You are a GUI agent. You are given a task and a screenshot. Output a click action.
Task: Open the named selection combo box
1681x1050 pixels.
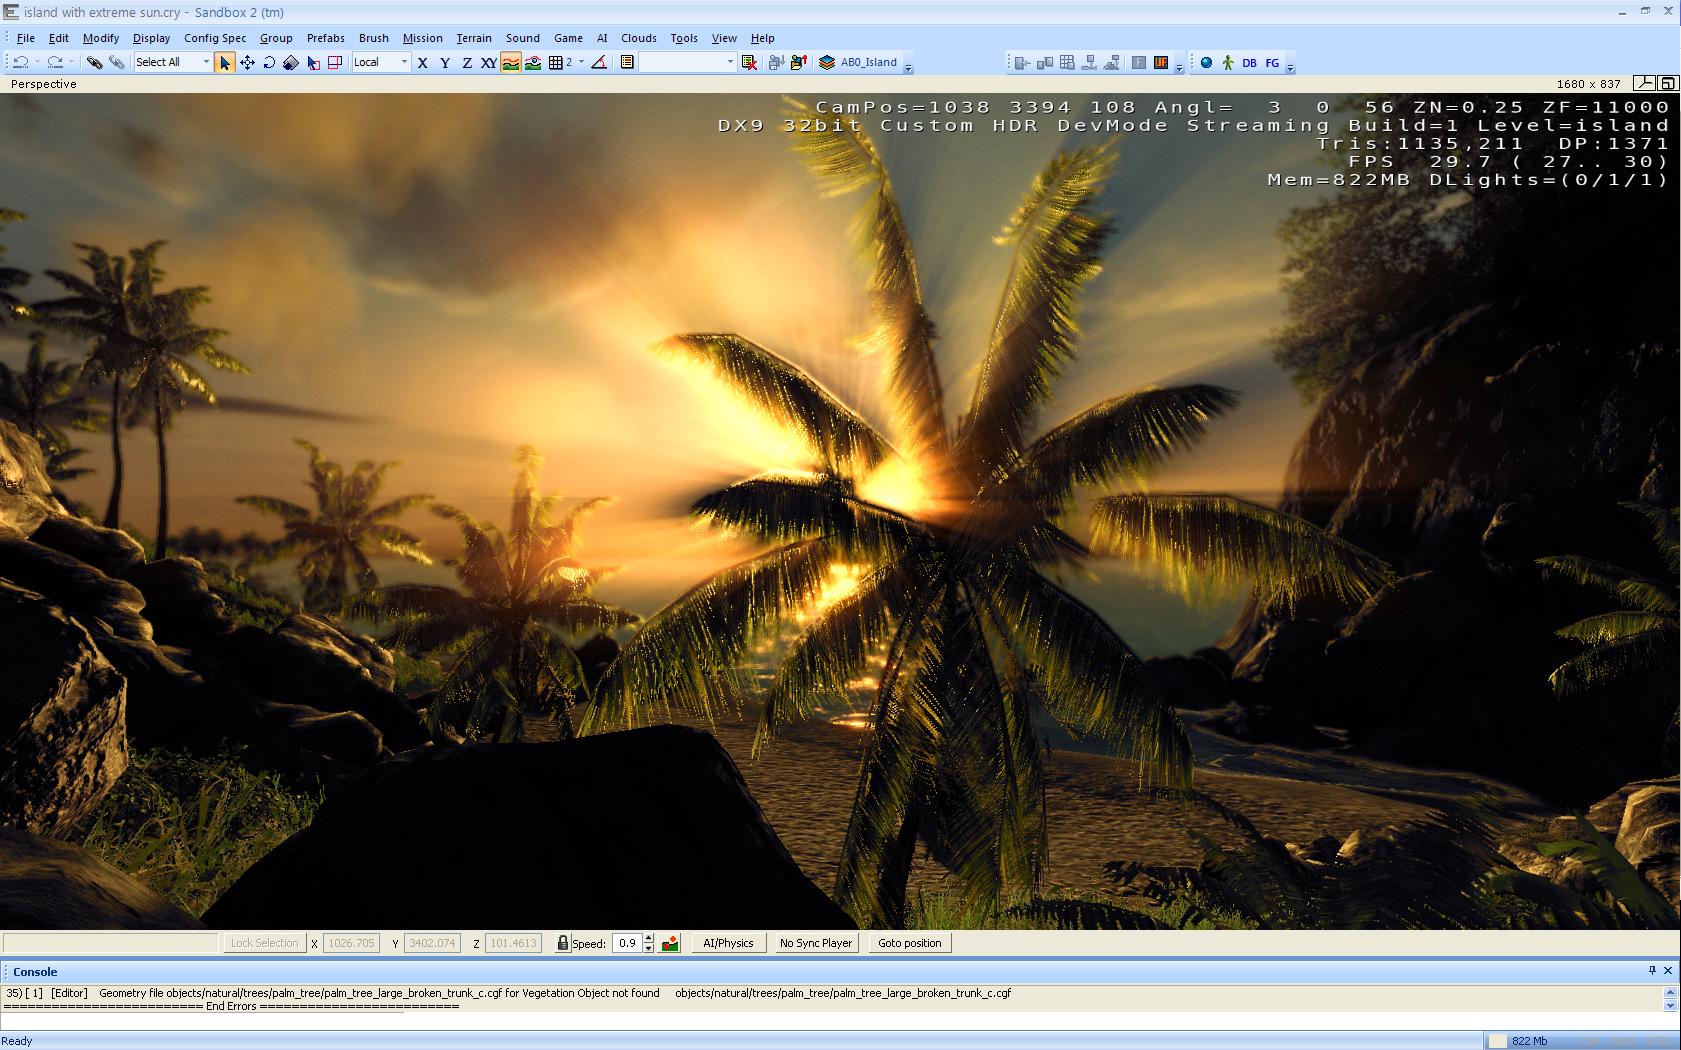pyautogui.click(x=687, y=62)
